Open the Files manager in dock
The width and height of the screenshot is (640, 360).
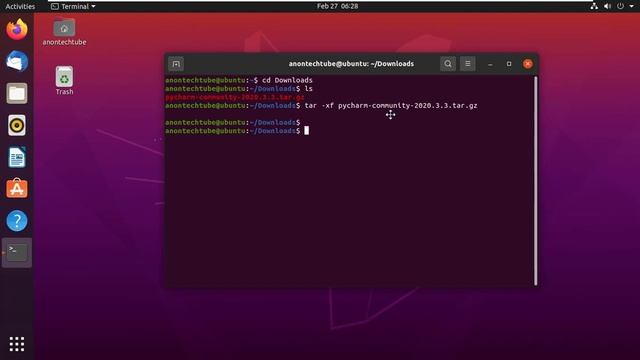[17, 93]
